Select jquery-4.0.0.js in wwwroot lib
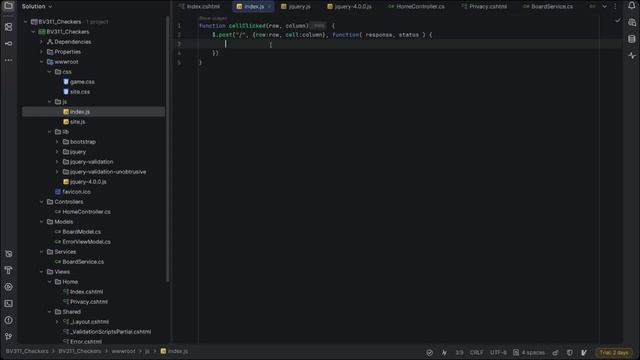This screenshot has width=640, height=360. (85, 182)
